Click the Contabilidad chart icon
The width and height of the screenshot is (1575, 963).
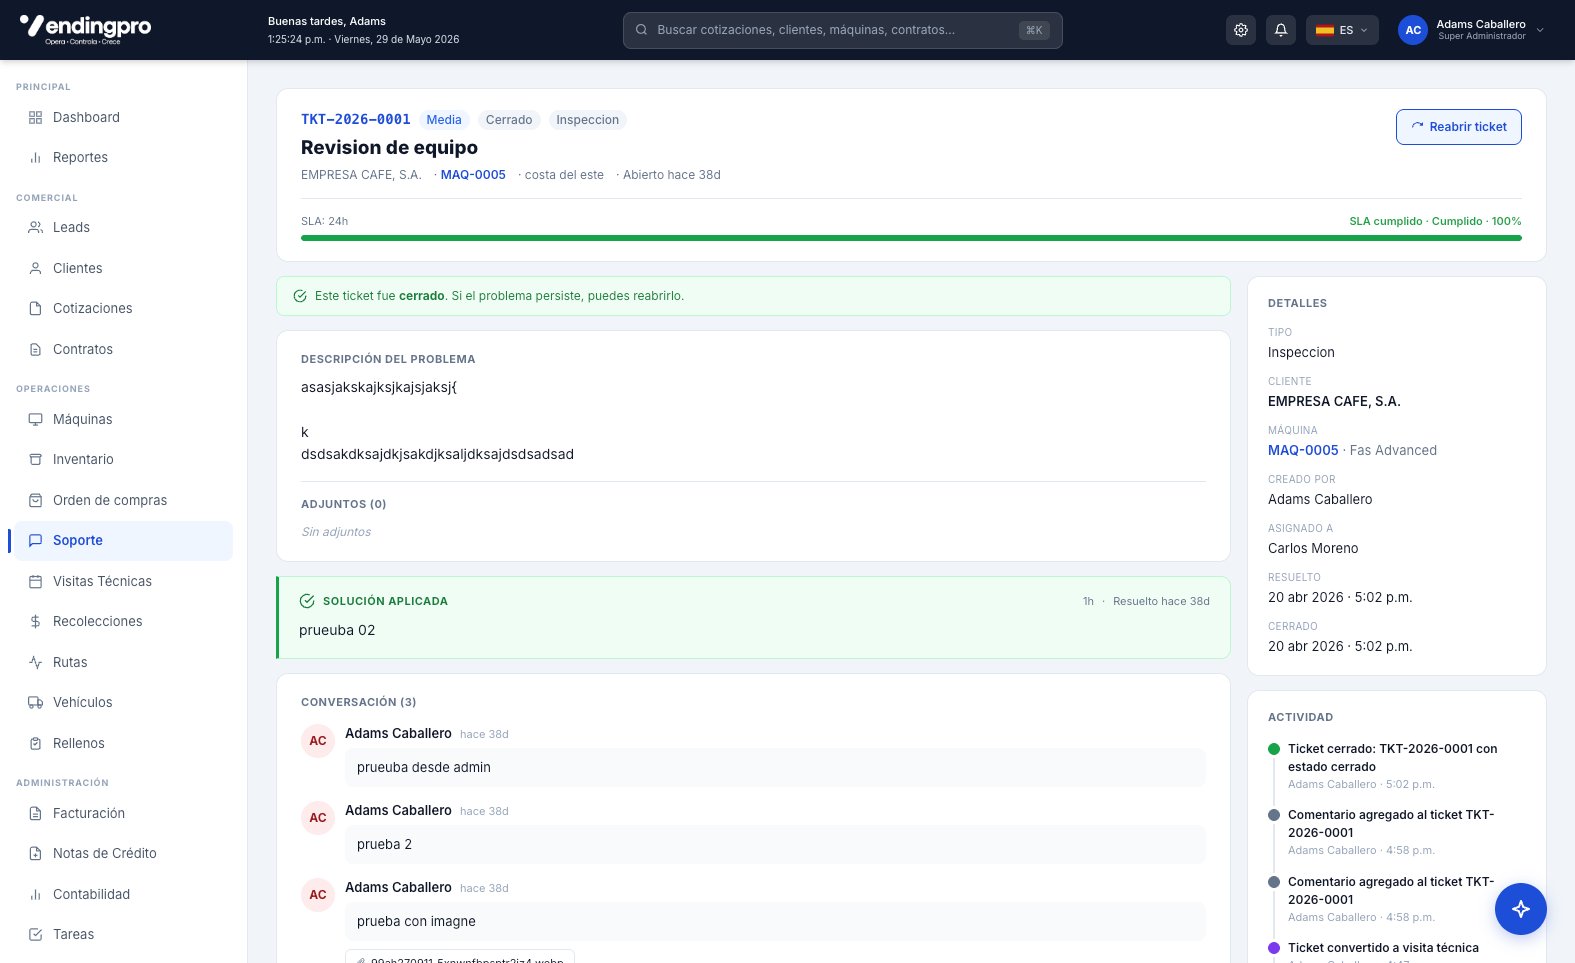pyautogui.click(x=35, y=895)
